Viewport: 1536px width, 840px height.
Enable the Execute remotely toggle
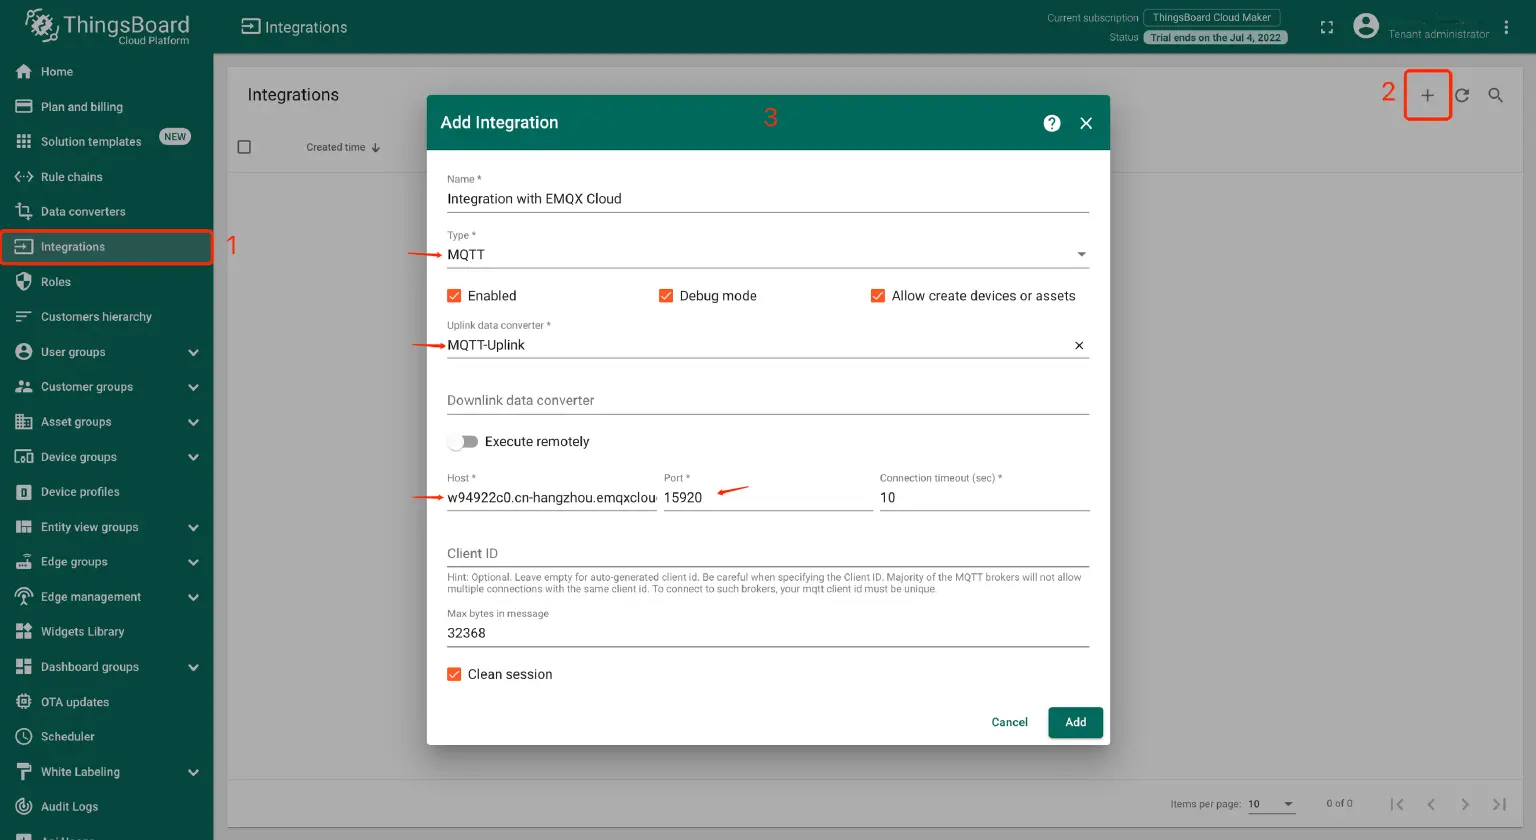(x=463, y=441)
